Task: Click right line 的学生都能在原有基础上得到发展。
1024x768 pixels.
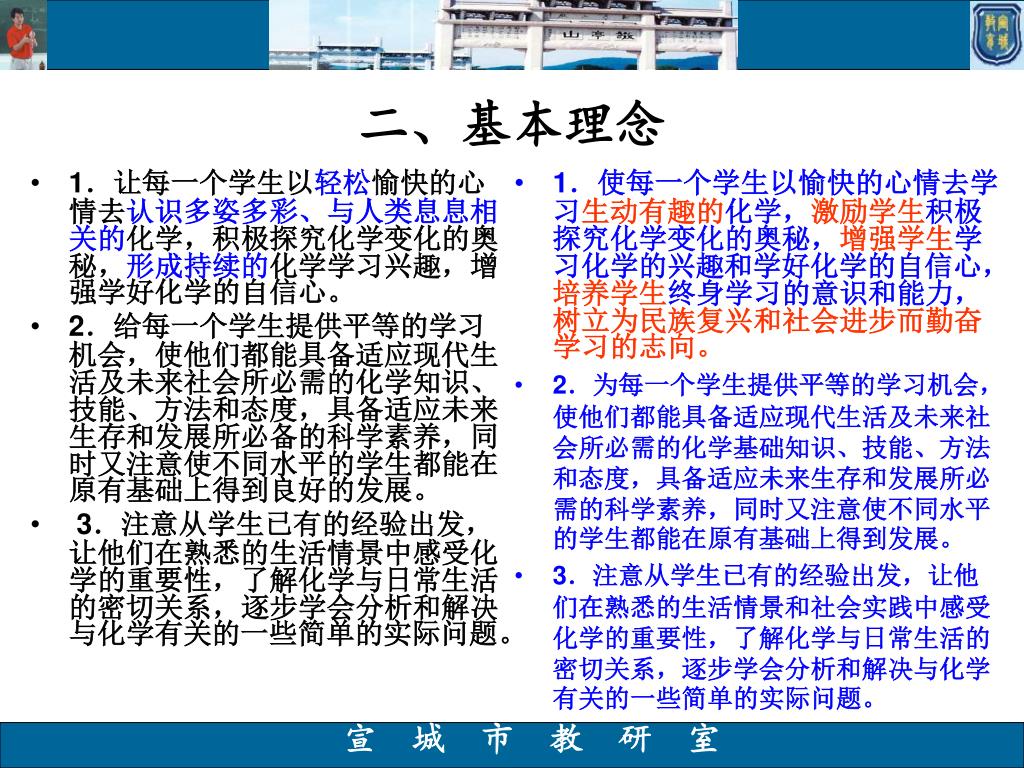Action: [x=754, y=538]
